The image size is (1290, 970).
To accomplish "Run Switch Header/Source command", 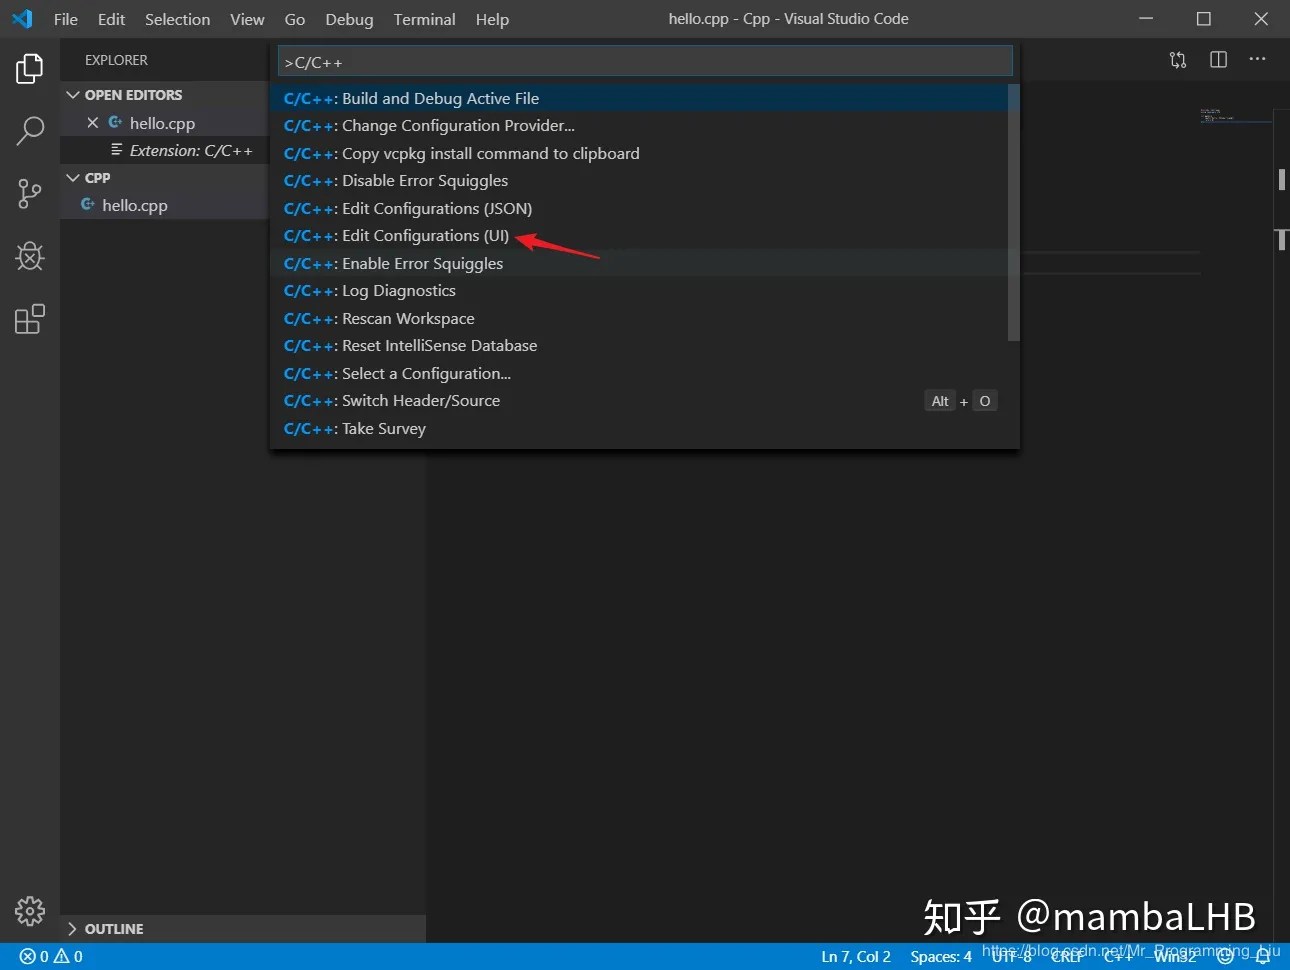I will [639, 401].
